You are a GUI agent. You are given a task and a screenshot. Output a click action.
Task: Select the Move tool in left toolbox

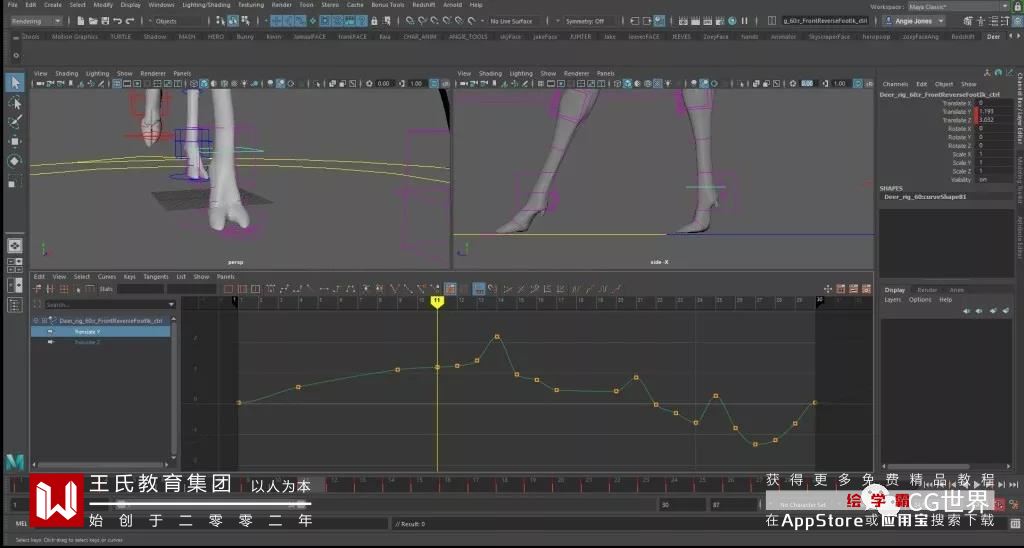[15, 141]
